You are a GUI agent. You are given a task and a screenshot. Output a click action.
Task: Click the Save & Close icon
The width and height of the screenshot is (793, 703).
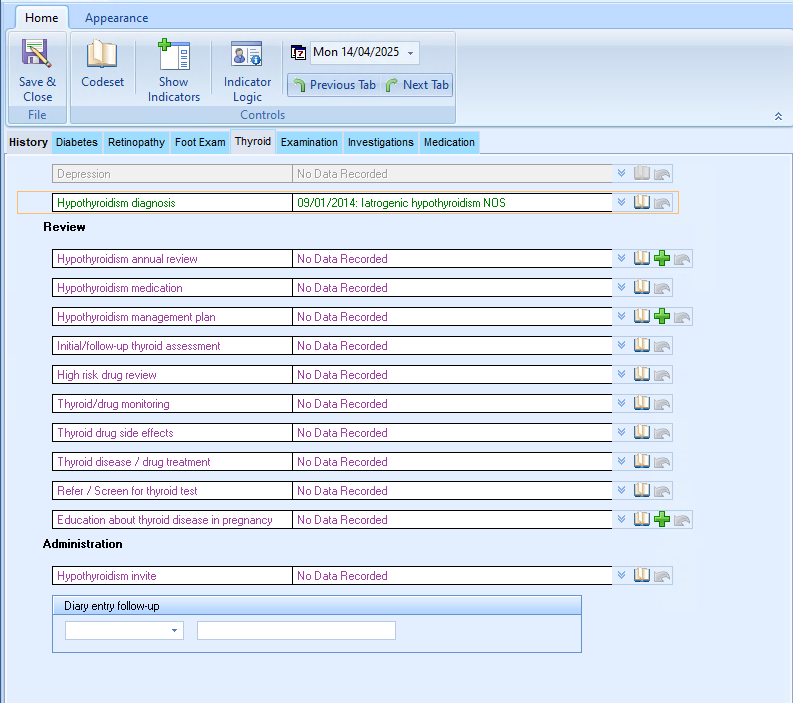tap(36, 53)
